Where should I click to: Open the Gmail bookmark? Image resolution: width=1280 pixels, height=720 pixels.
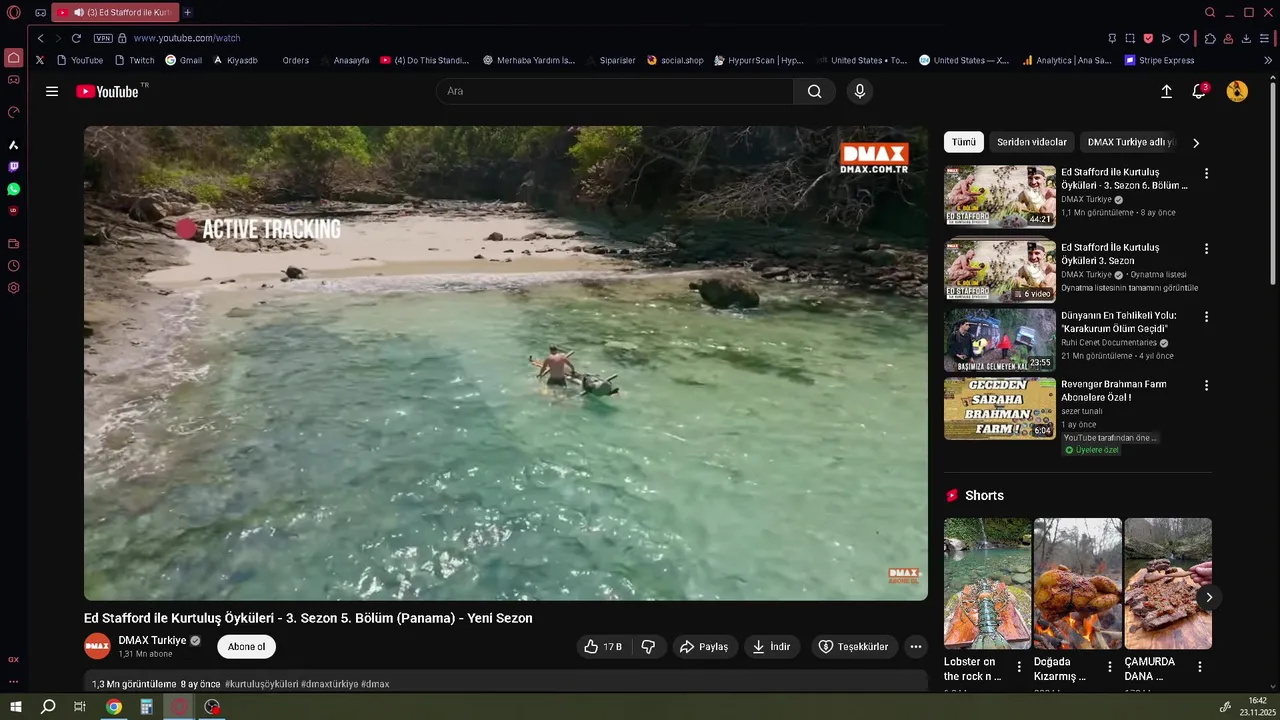pos(184,60)
